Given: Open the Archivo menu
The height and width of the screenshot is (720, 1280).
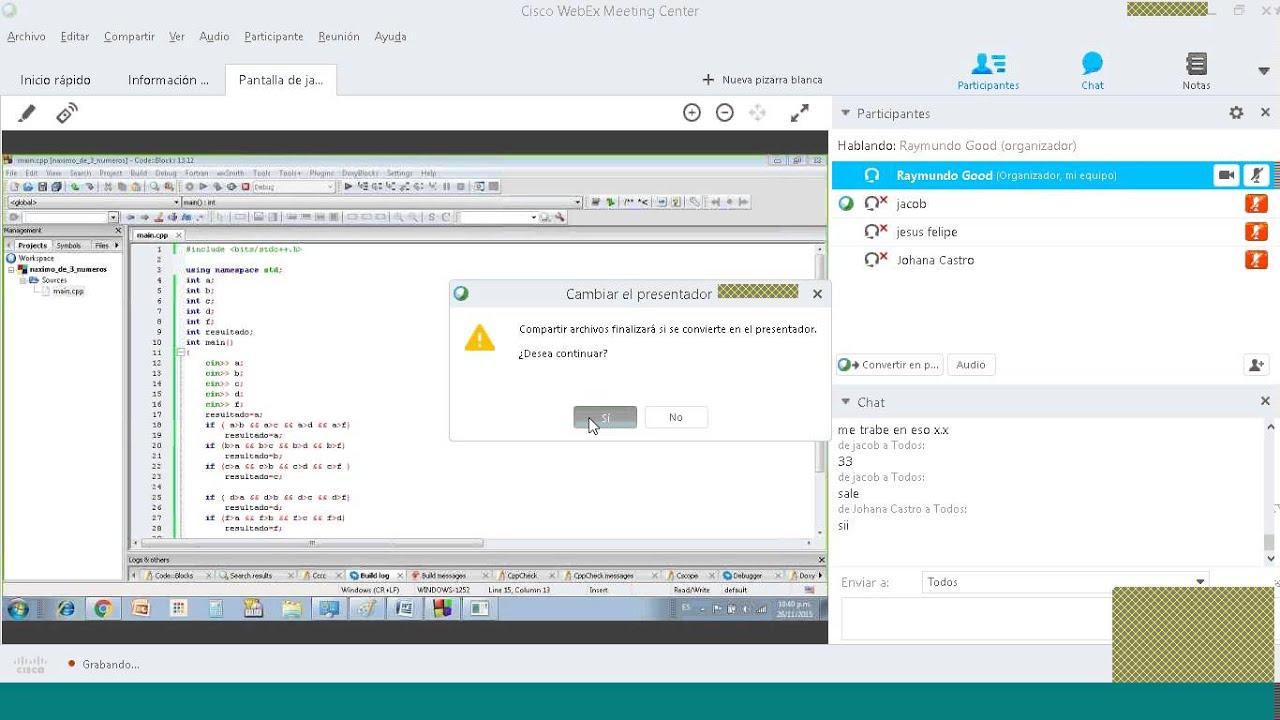Looking at the screenshot, I should (26, 37).
